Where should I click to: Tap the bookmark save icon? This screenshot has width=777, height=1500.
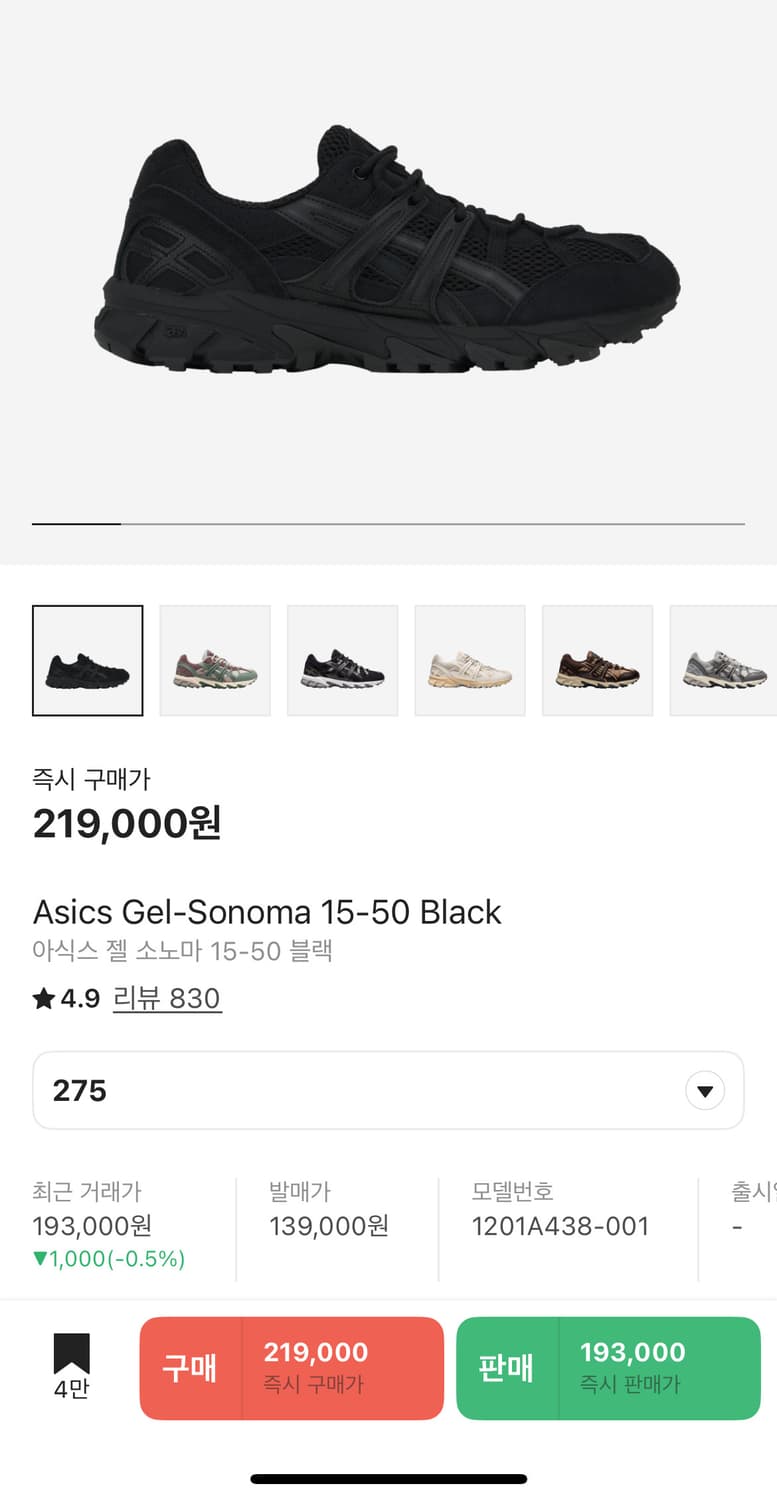pyautogui.click(x=71, y=1354)
